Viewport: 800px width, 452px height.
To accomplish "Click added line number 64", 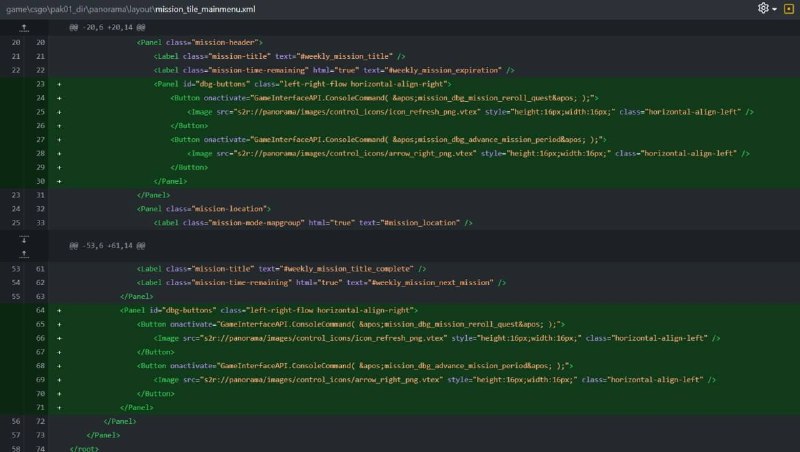I will [40, 310].
